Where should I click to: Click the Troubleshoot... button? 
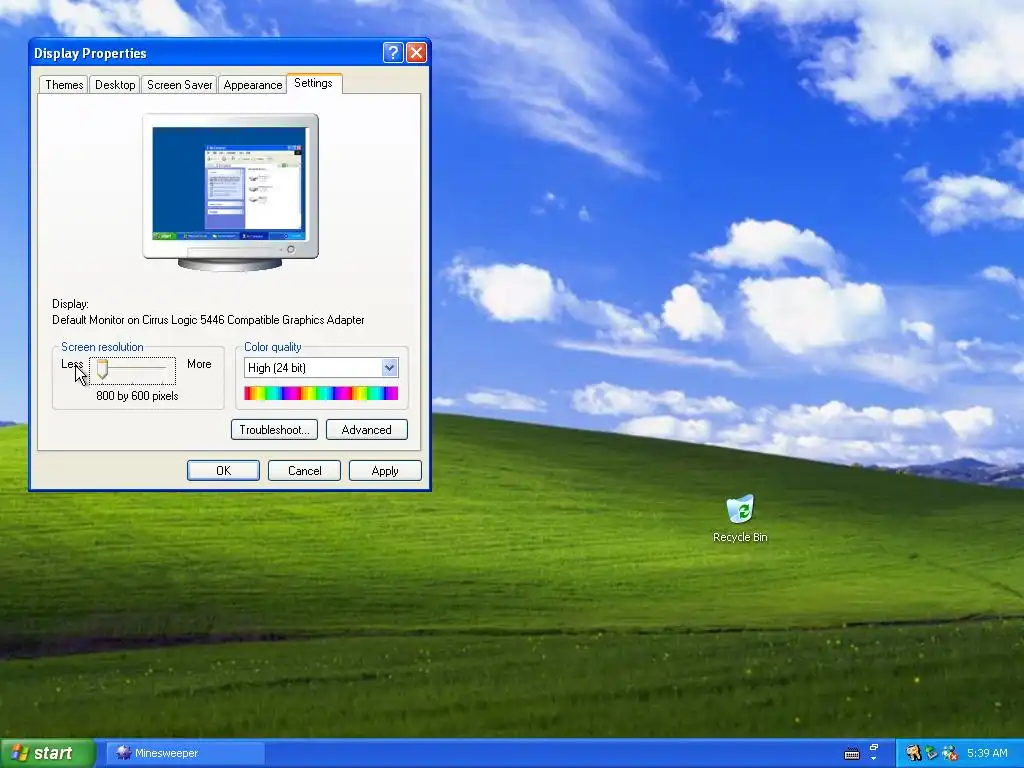click(274, 430)
